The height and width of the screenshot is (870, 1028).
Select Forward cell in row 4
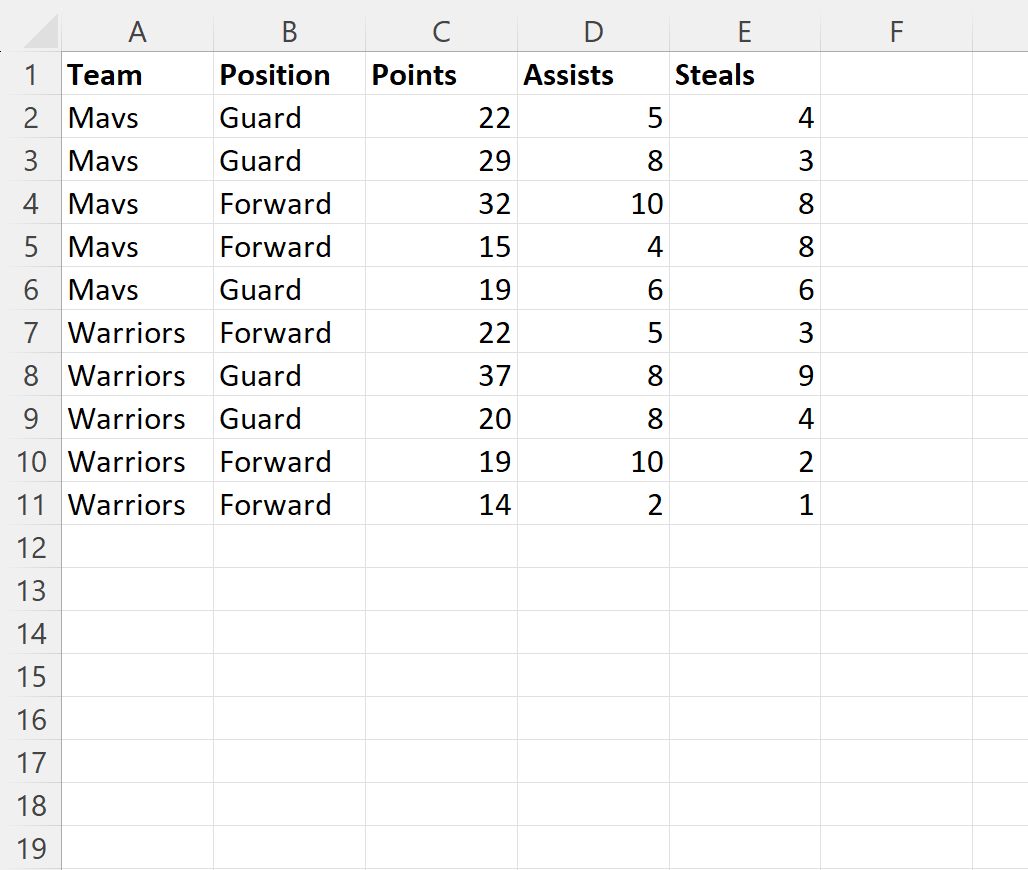pos(289,203)
